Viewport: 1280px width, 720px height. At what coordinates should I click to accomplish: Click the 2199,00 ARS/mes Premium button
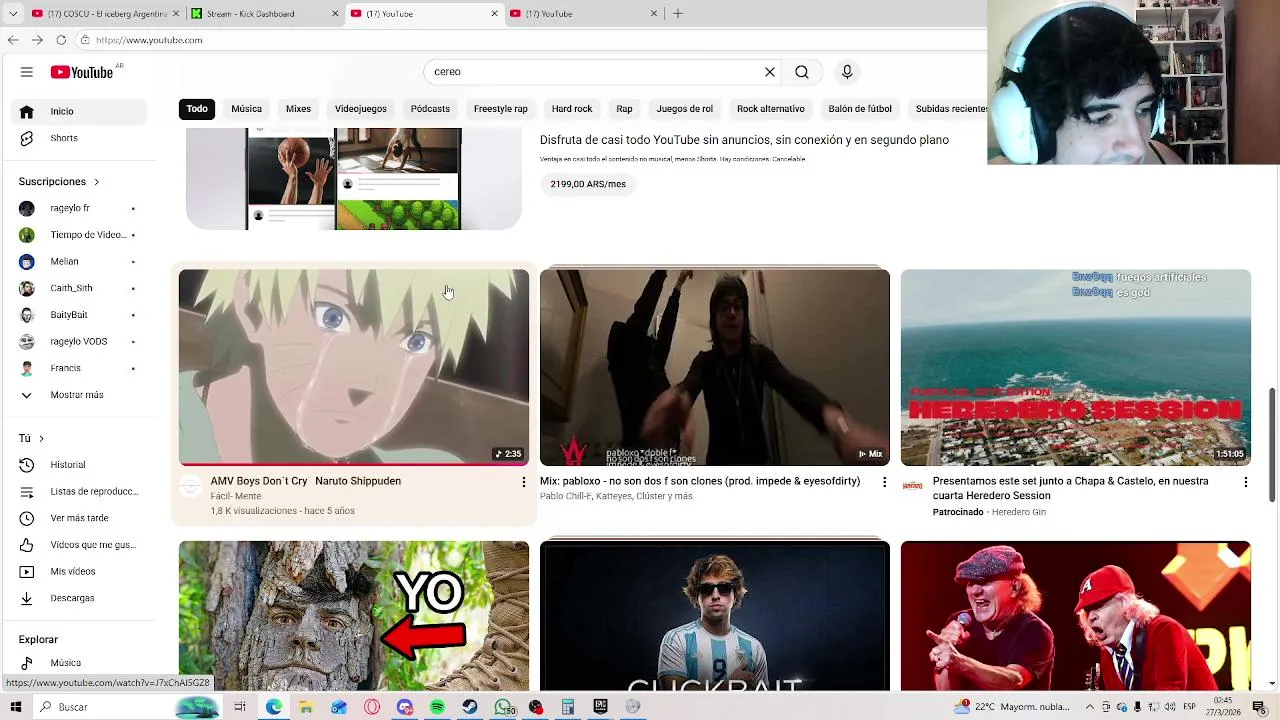click(588, 184)
